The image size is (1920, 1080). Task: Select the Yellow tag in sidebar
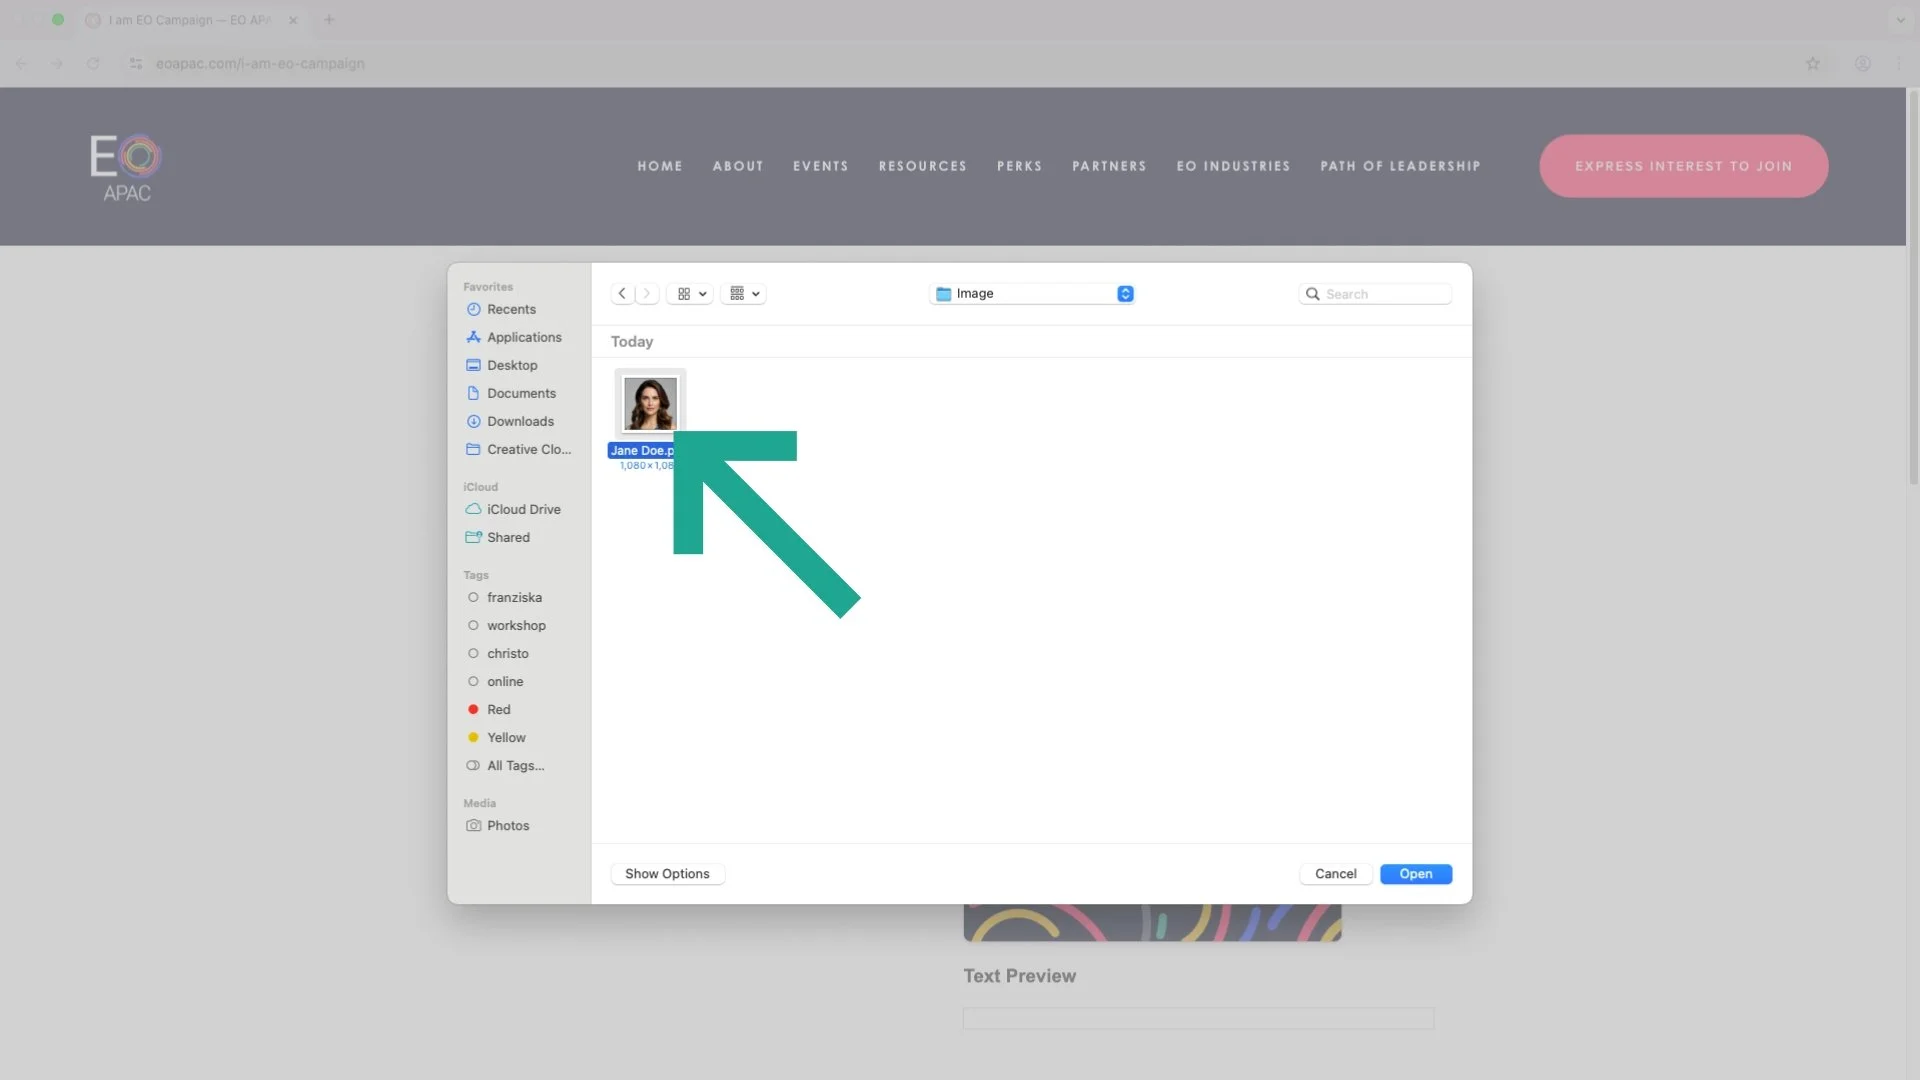click(x=506, y=738)
